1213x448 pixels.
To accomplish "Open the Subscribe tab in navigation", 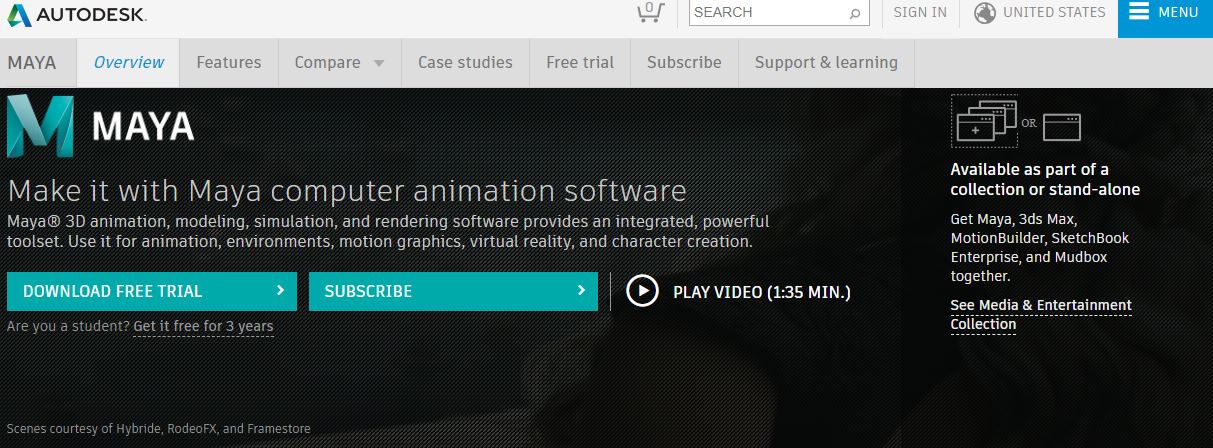I will [x=684, y=62].
